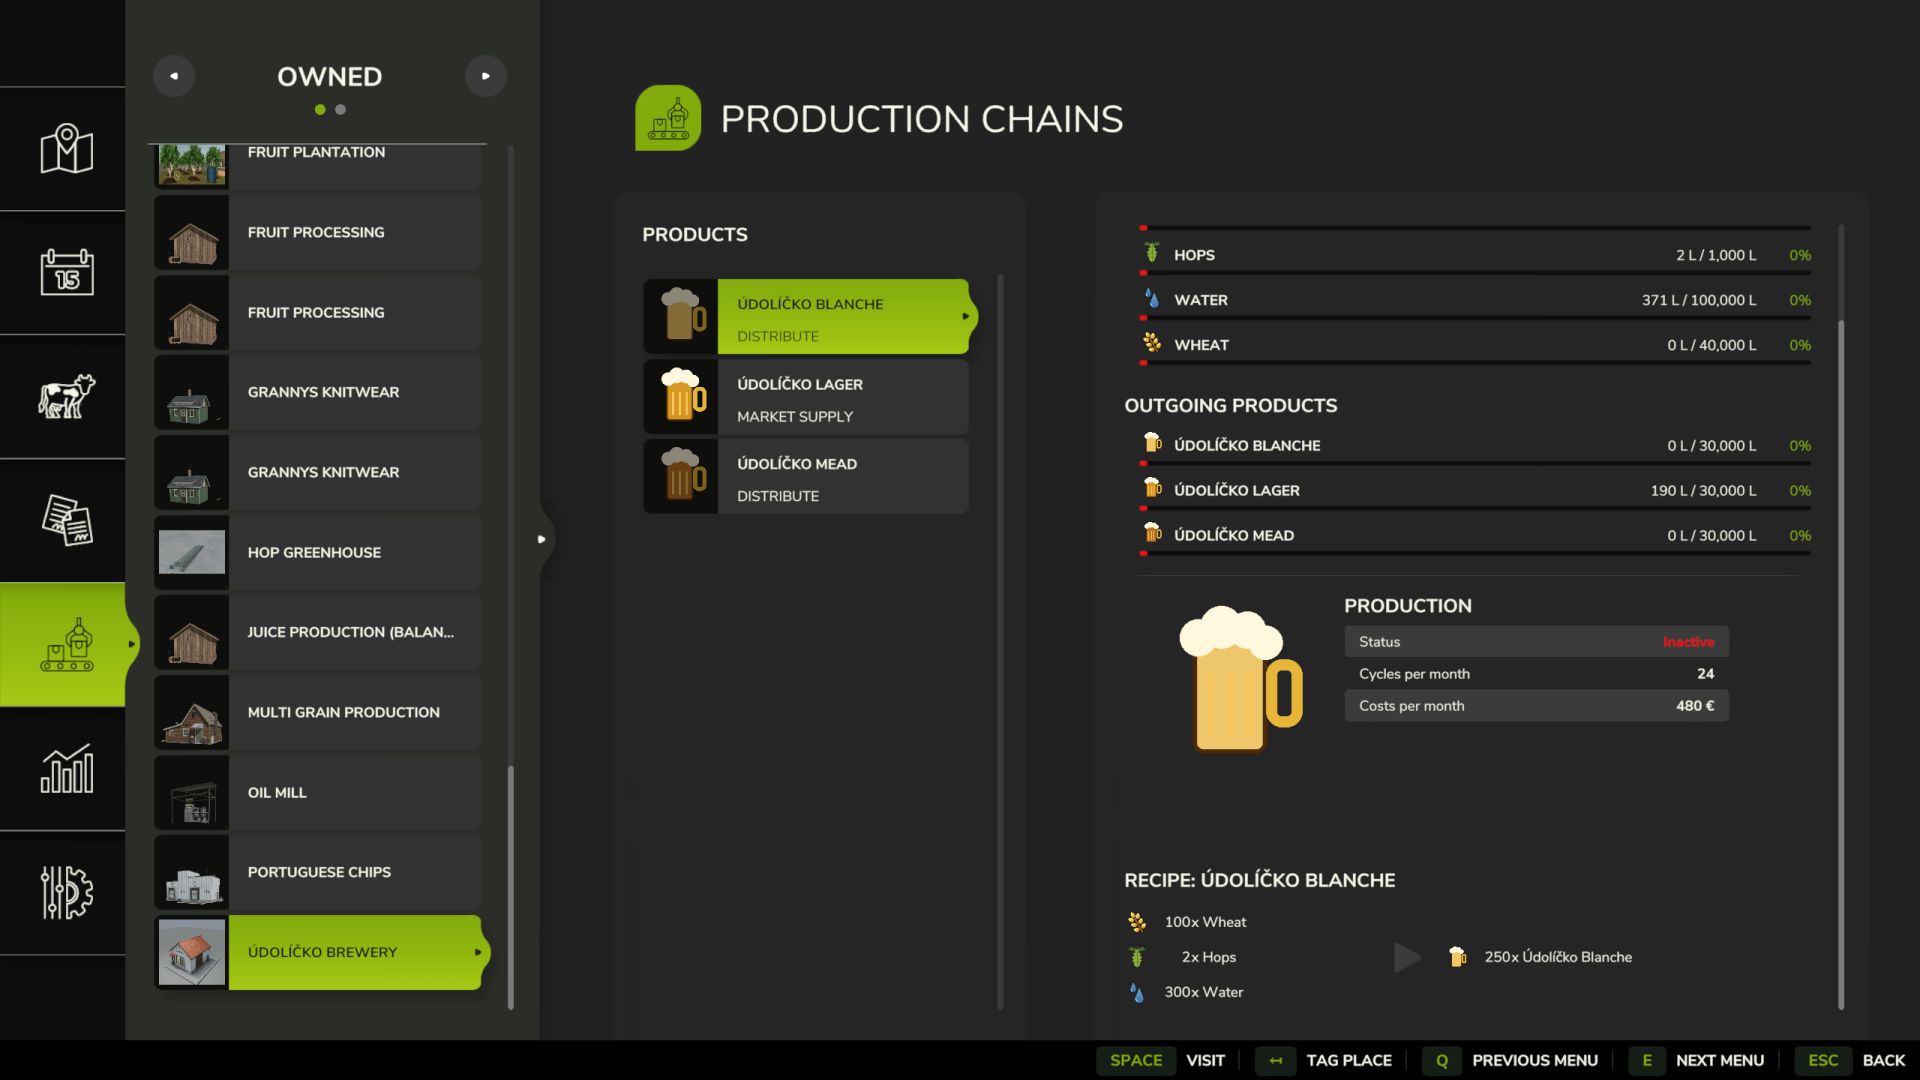Screen dimensions: 1920x1080
Task: Toggle Údolíčko Blanche distribute mode
Action: [778, 336]
